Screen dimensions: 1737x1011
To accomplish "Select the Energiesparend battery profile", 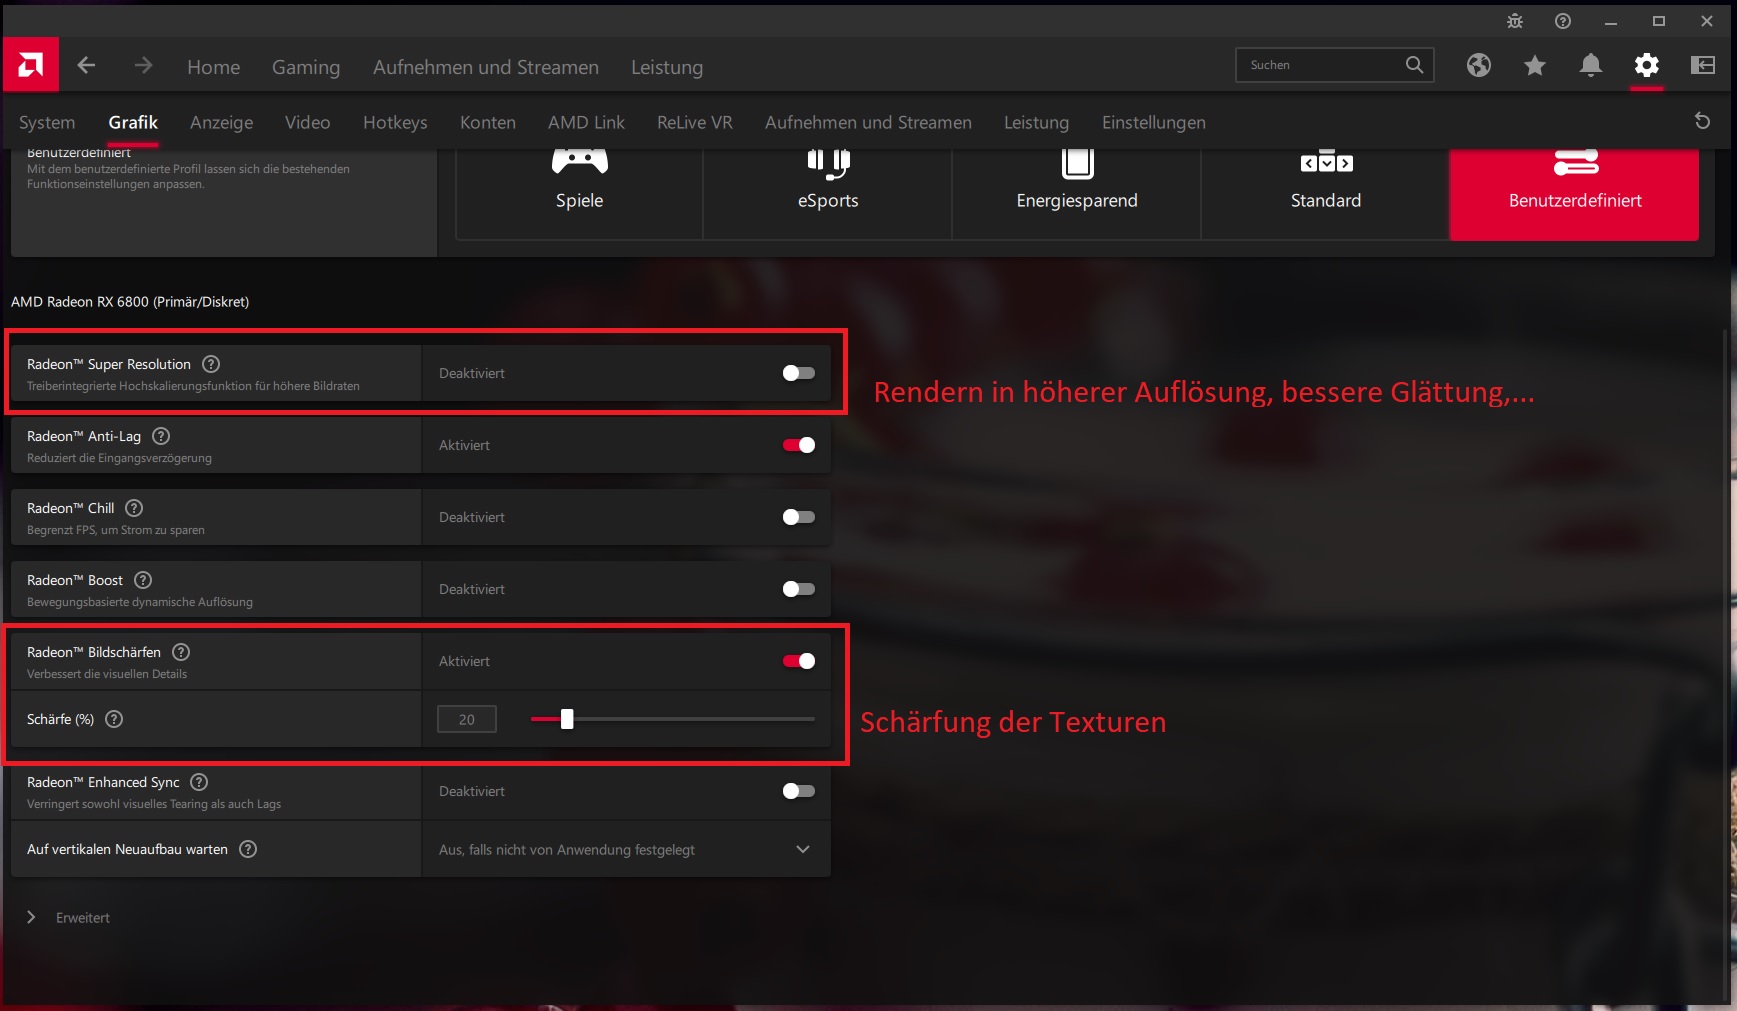I will [x=1077, y=195].
